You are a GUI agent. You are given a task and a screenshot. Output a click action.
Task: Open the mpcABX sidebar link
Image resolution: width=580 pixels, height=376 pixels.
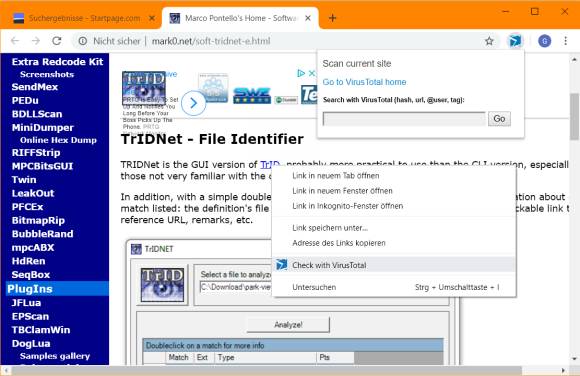pos(33,248)
